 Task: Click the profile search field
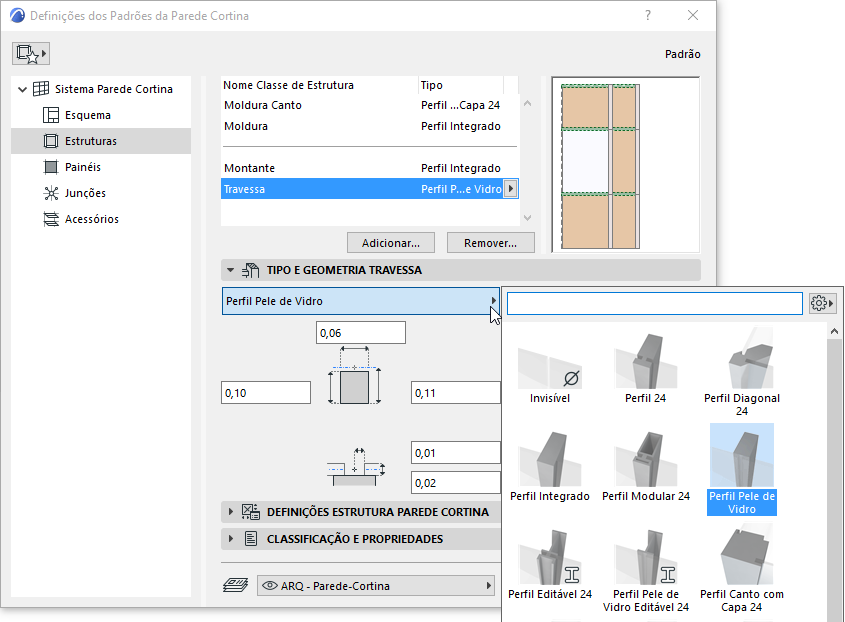[x=655, y=303]
